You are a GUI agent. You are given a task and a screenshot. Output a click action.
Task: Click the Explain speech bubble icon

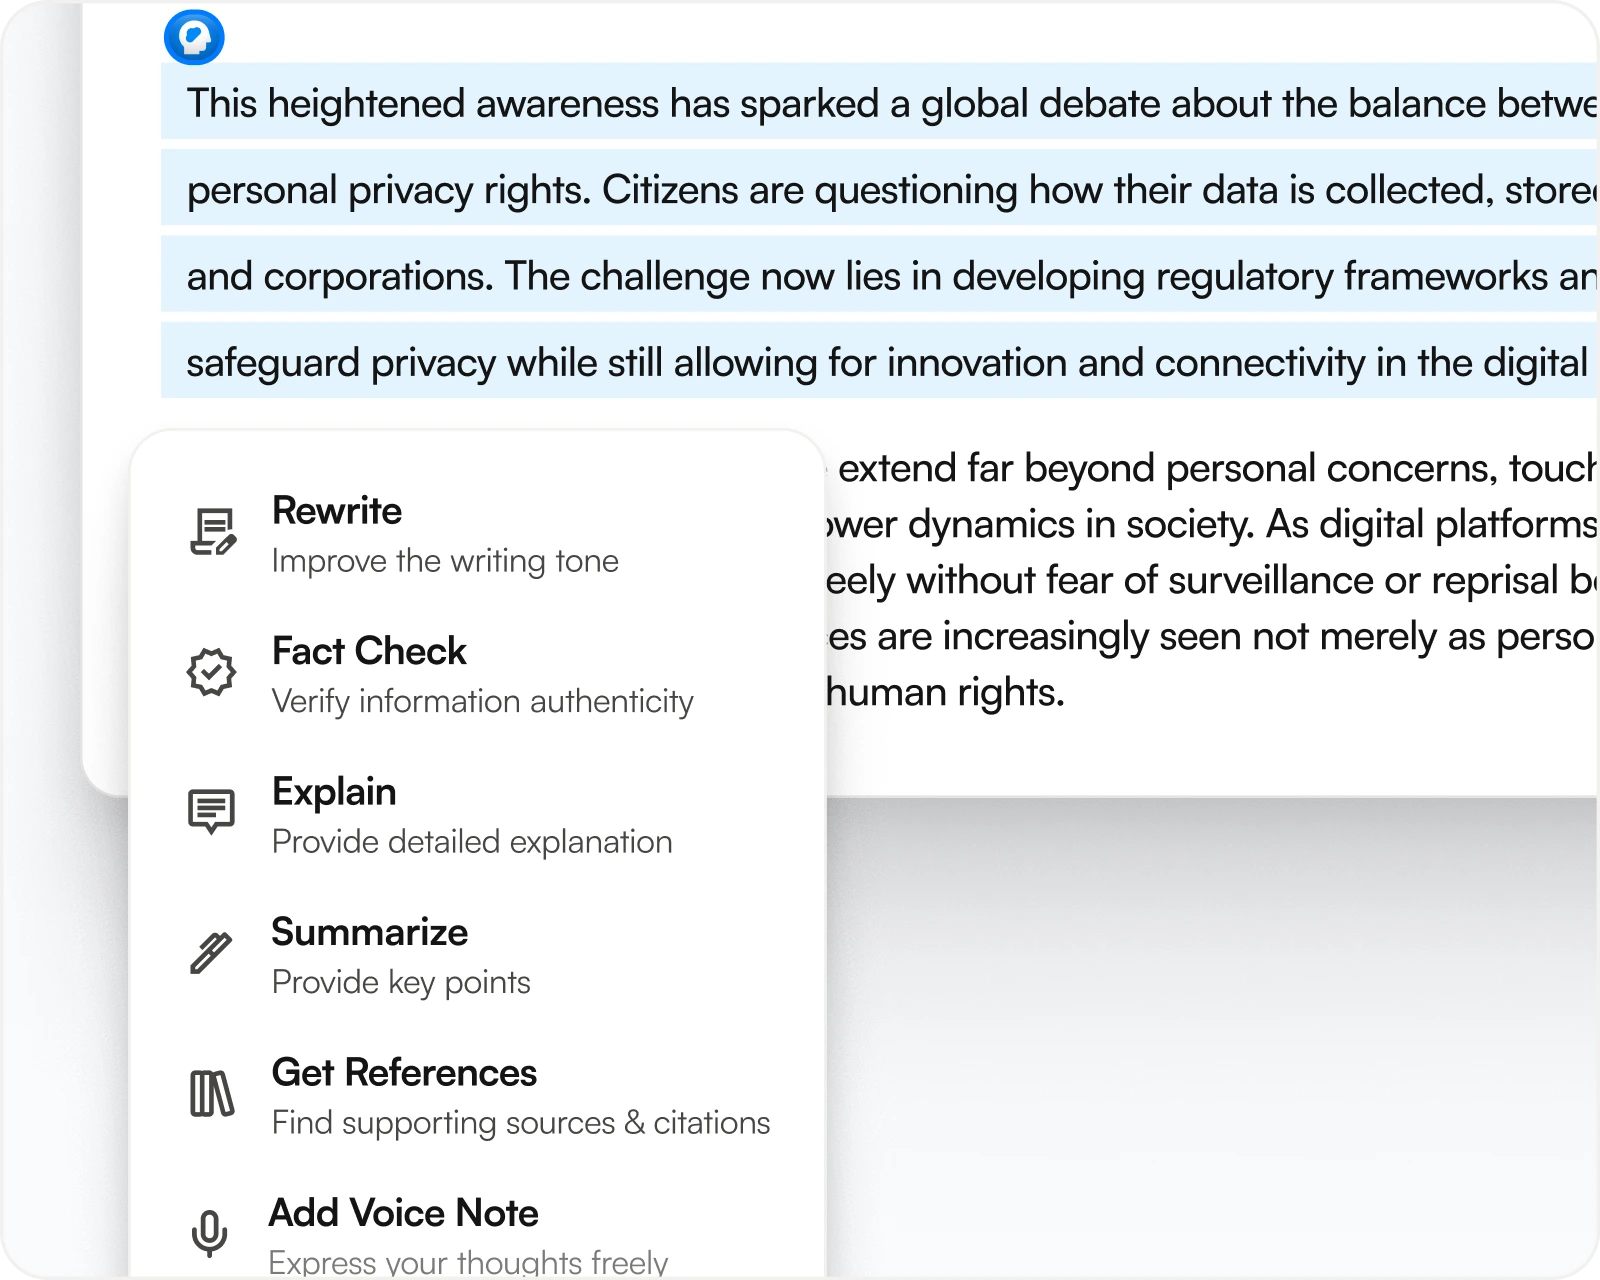click(212, 812)
